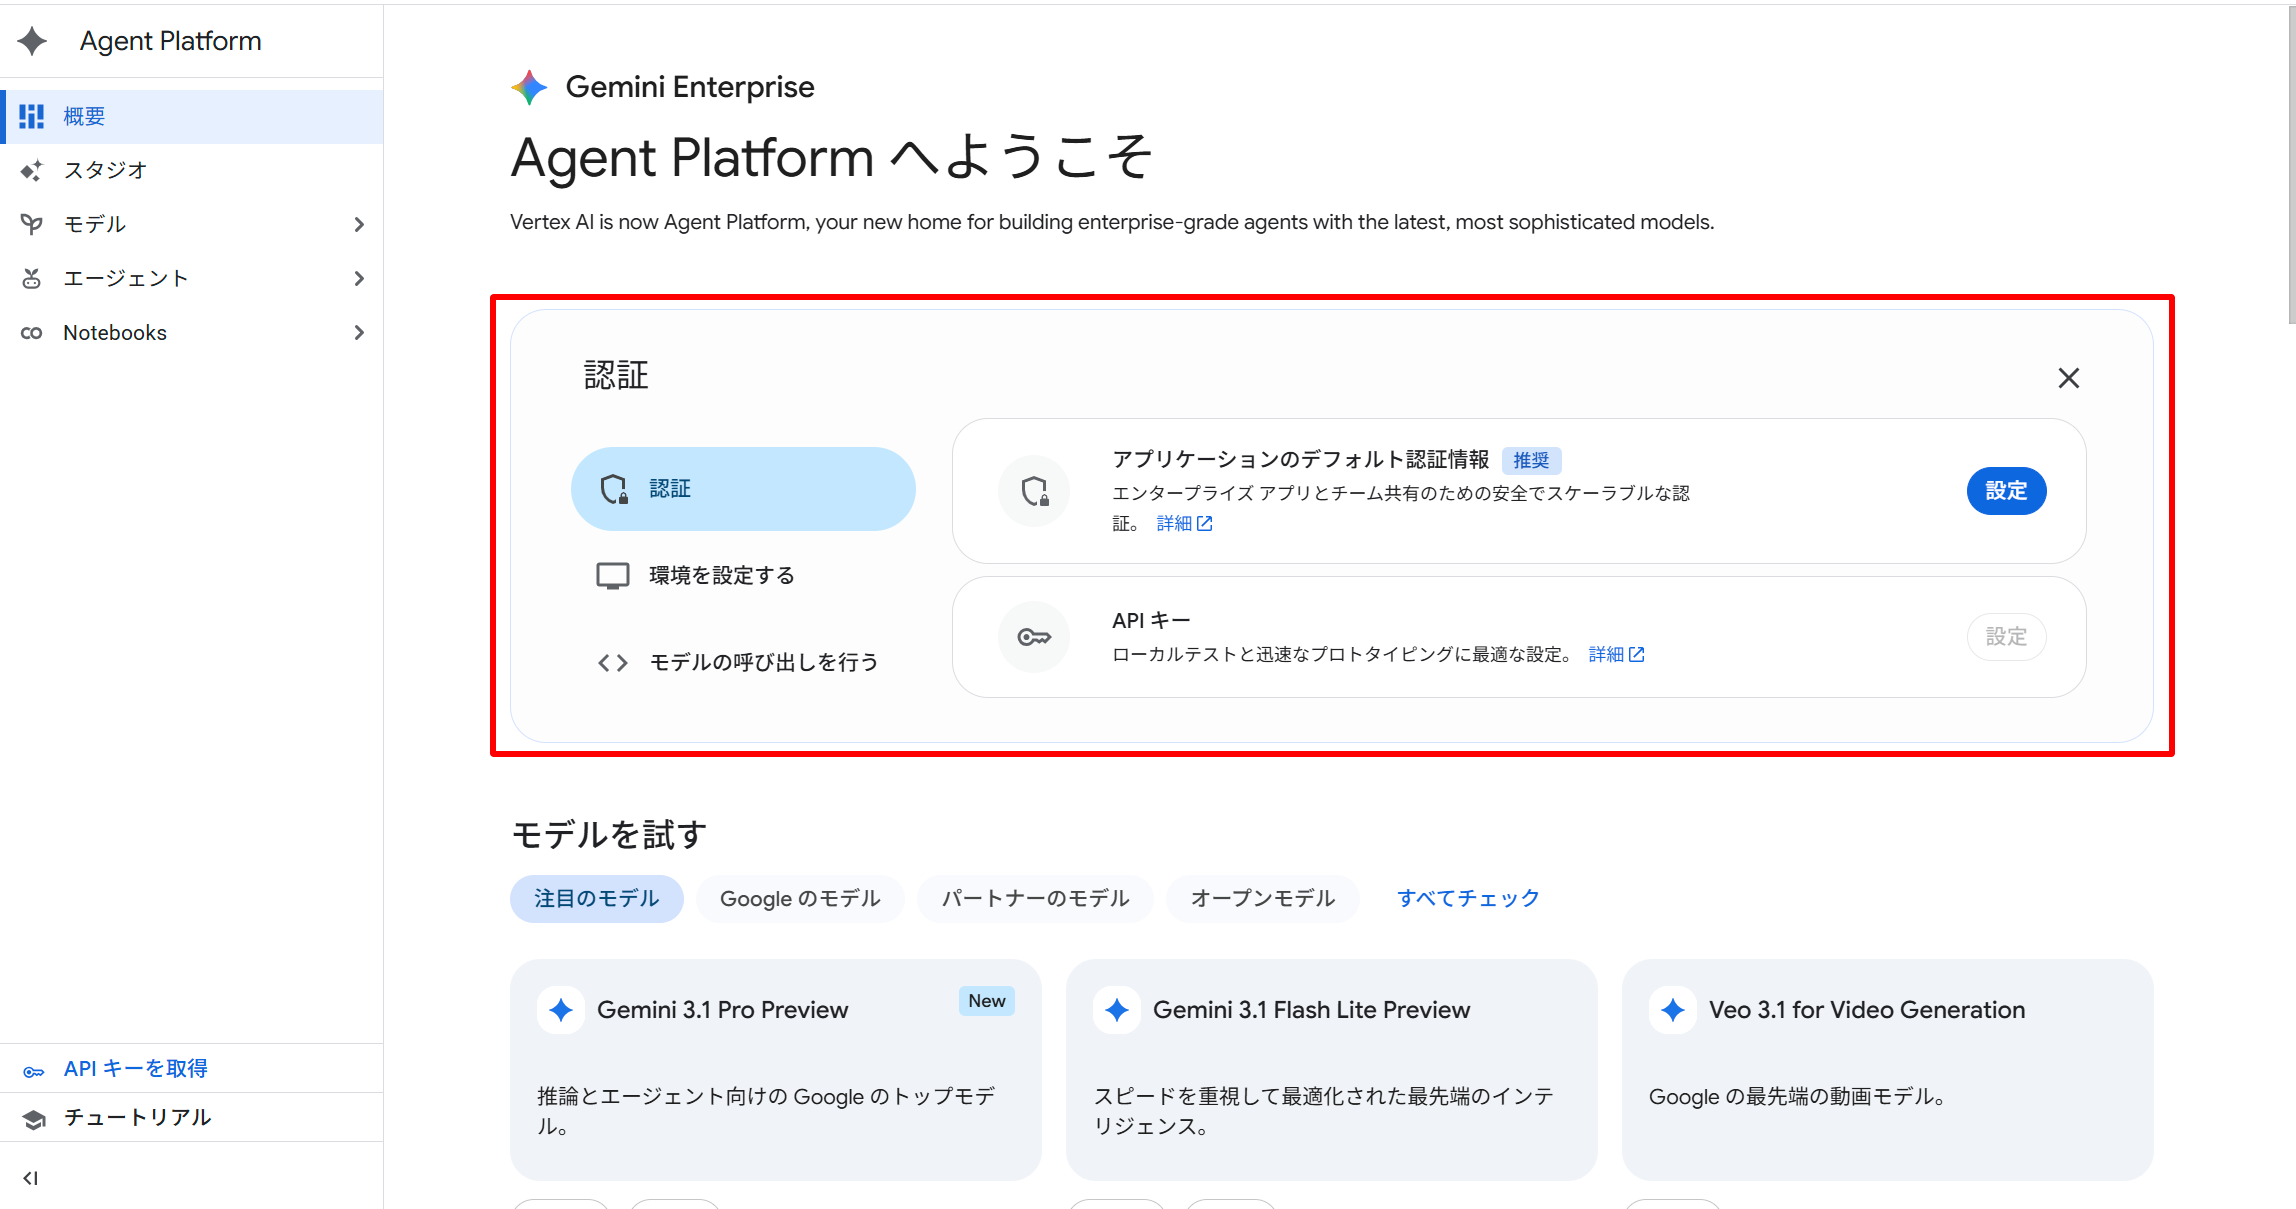Image resolution: width=2296 pixels, height=1209 pixels.
Task: Click the Agent Platform sparkle logo
Action: 32,41
